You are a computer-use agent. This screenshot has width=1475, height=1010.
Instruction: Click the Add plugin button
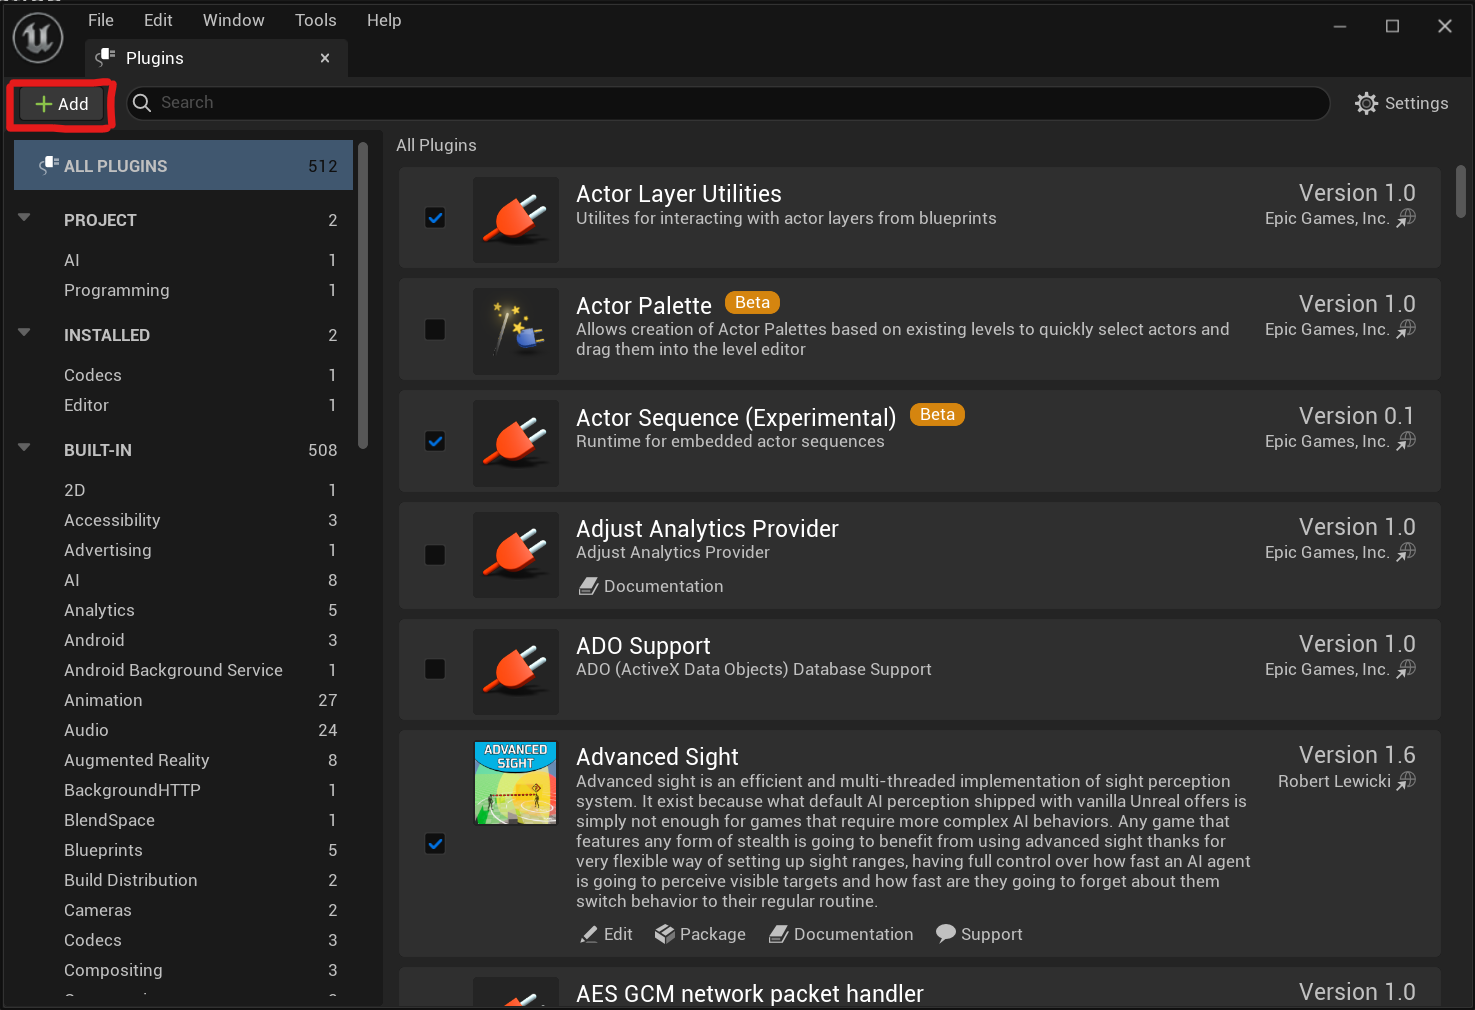pyautogui.click(x=62, y=104)
